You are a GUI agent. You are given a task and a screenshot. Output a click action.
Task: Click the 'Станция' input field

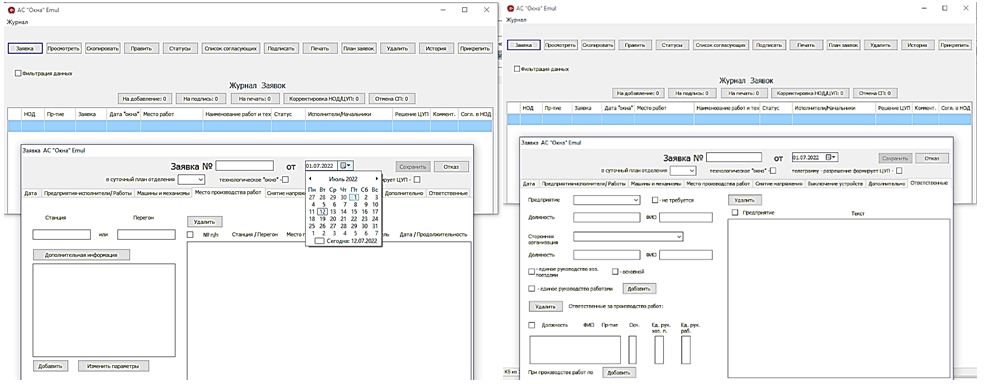(x=62, y=235)
